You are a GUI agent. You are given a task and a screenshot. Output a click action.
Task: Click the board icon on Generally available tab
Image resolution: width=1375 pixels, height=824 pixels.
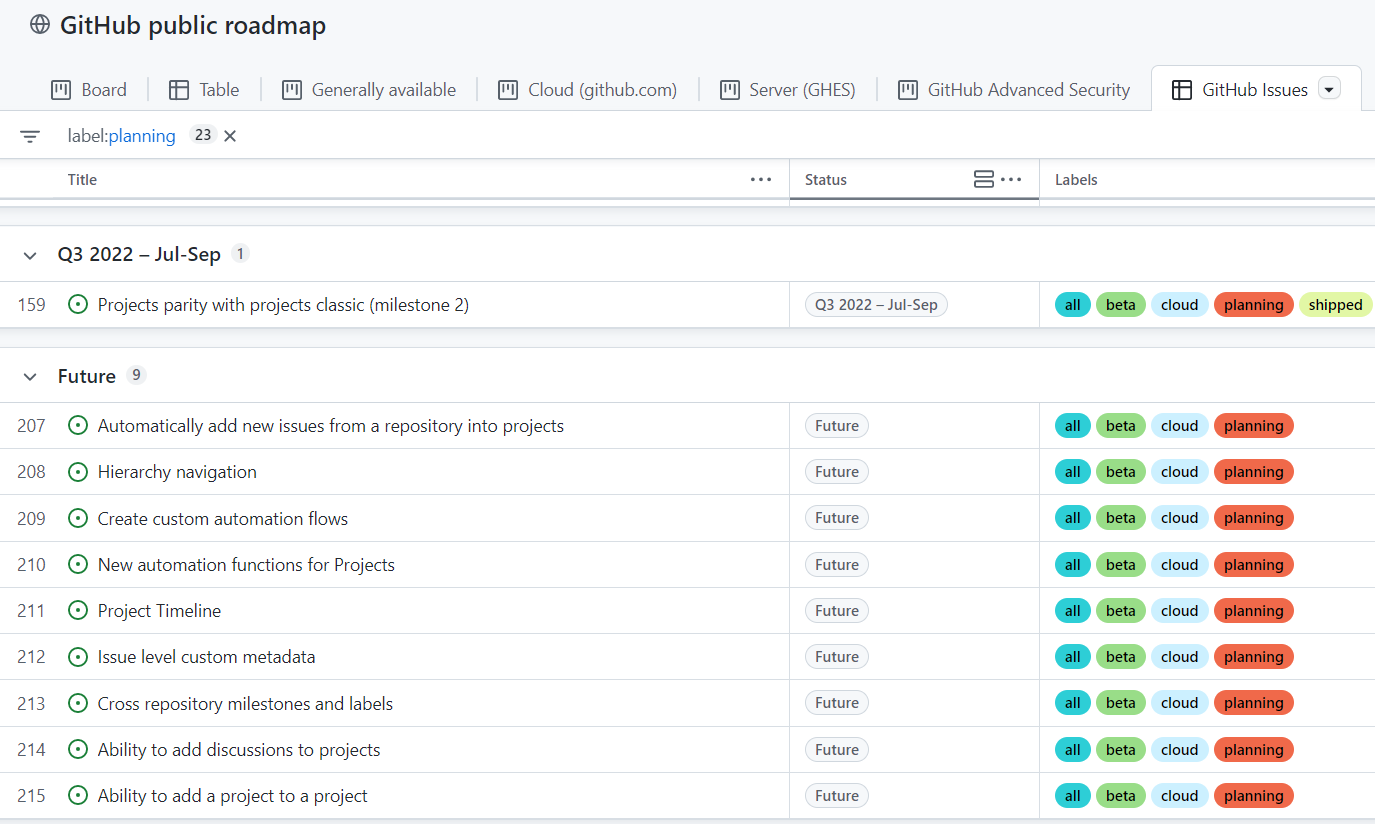tap(292, 90)
